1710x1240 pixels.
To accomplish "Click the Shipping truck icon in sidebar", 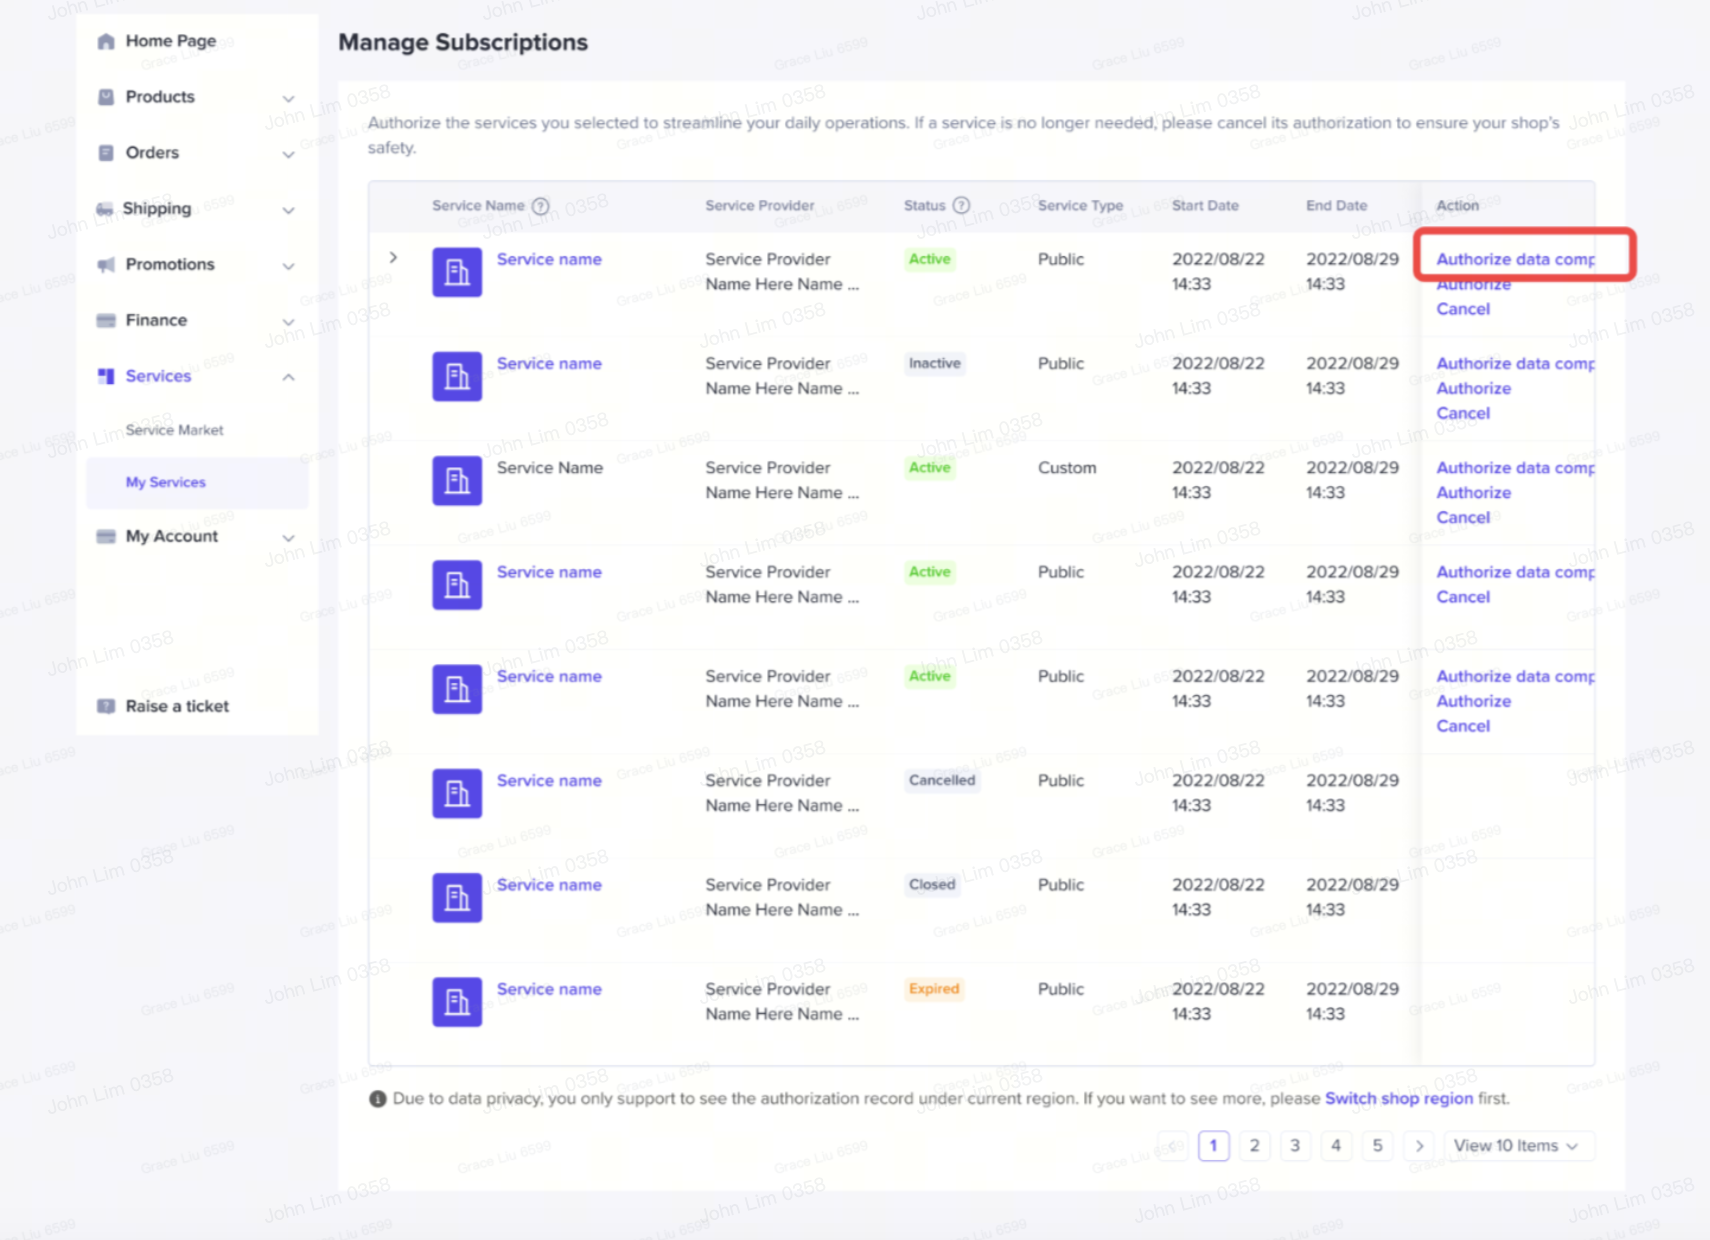I will pos(105,209).
